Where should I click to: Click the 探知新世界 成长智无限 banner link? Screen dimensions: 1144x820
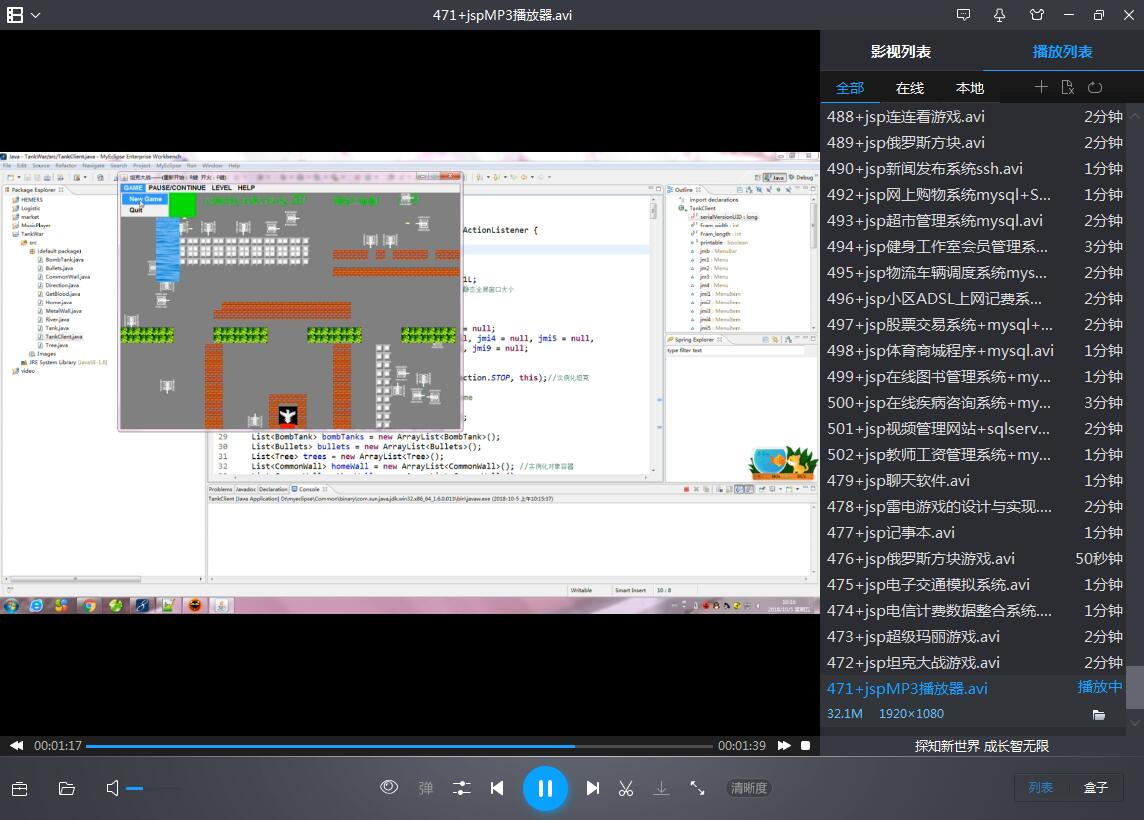[981, 746]
